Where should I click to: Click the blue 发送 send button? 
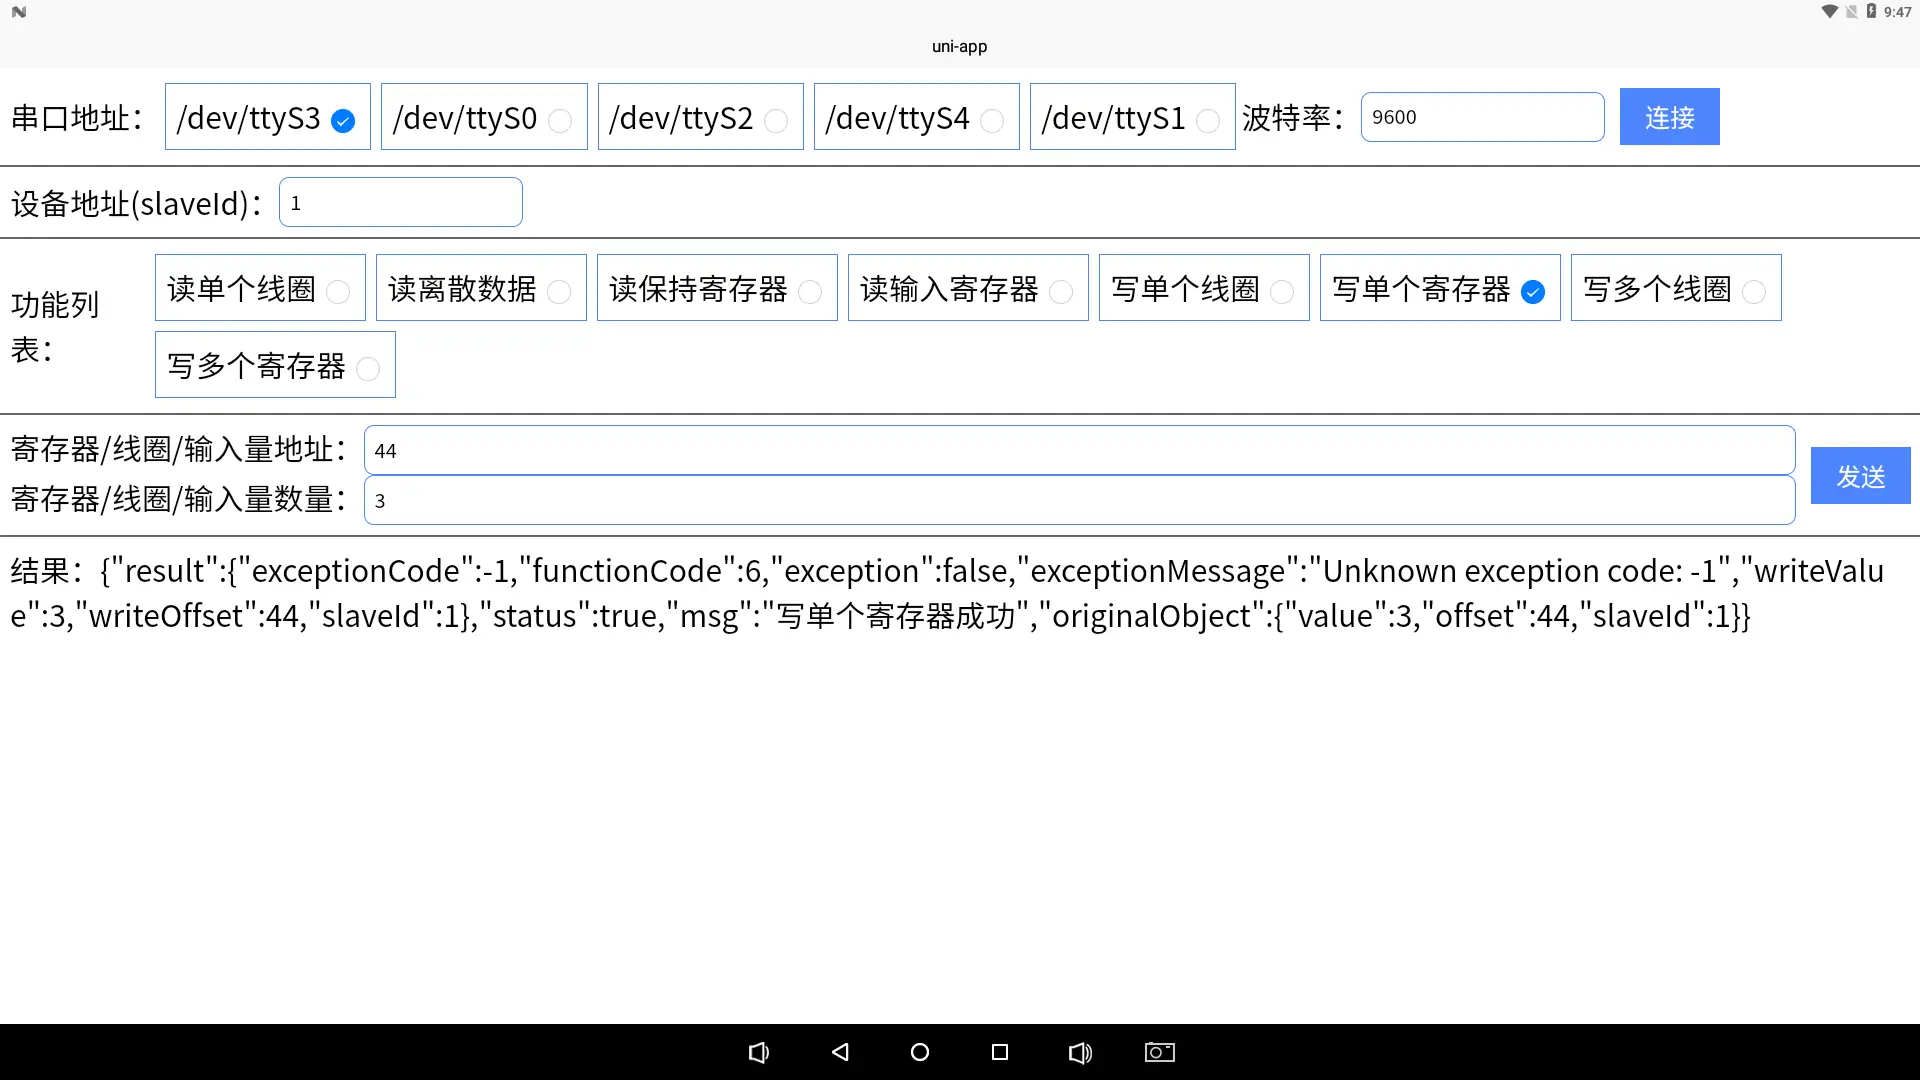click(x=1860, y=476)
